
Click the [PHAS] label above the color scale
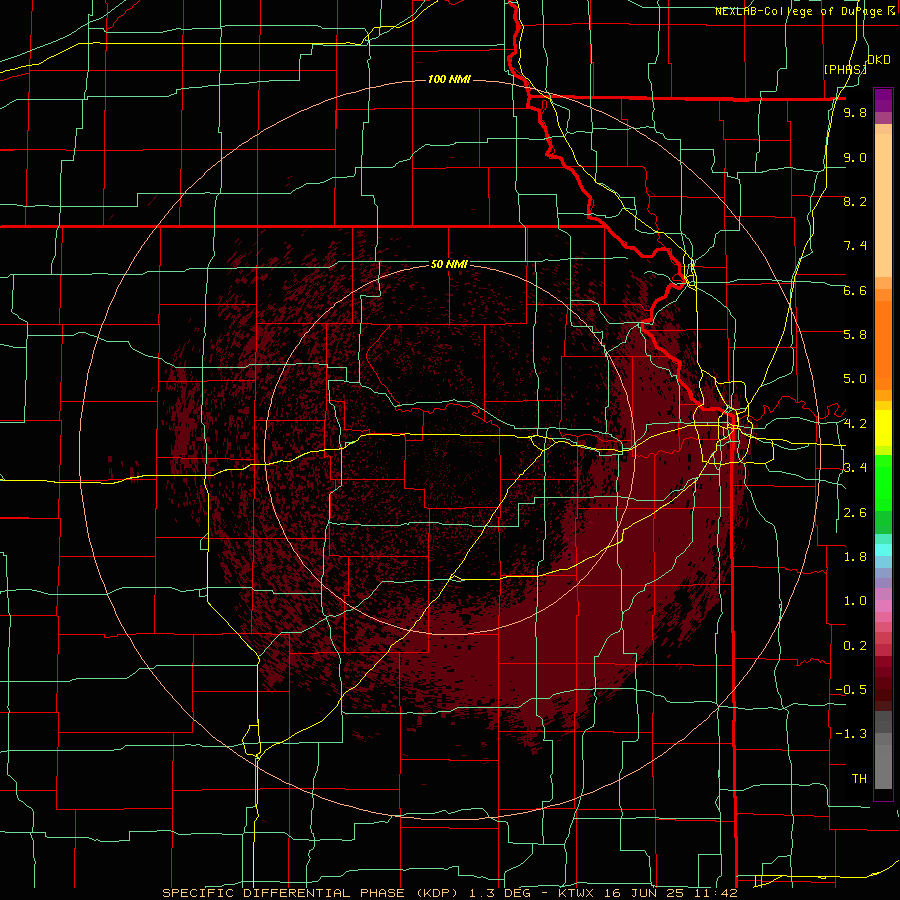pyautogui.click(x=845, y=69)
